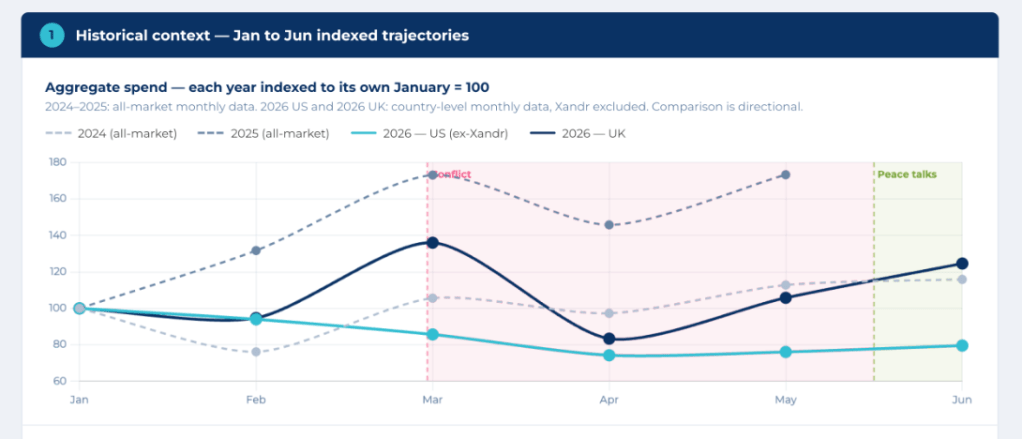The height and width of the screenshot is (439, 1022).
Task: Click the 2026 UK March peak data point
Action: click(432, 242)
